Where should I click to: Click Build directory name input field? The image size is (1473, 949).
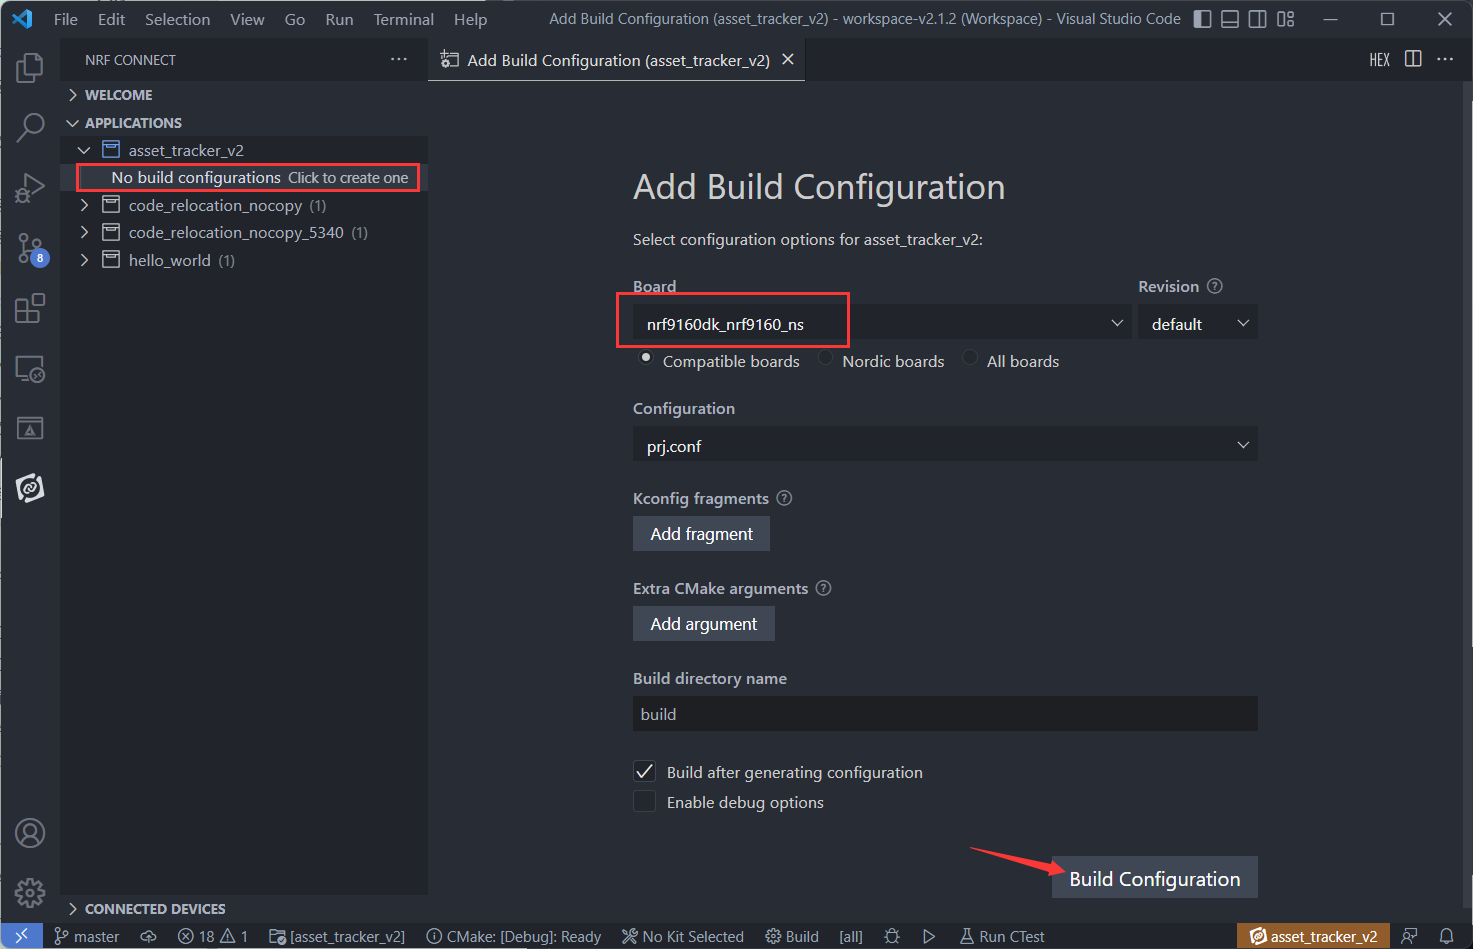point(945,714)
